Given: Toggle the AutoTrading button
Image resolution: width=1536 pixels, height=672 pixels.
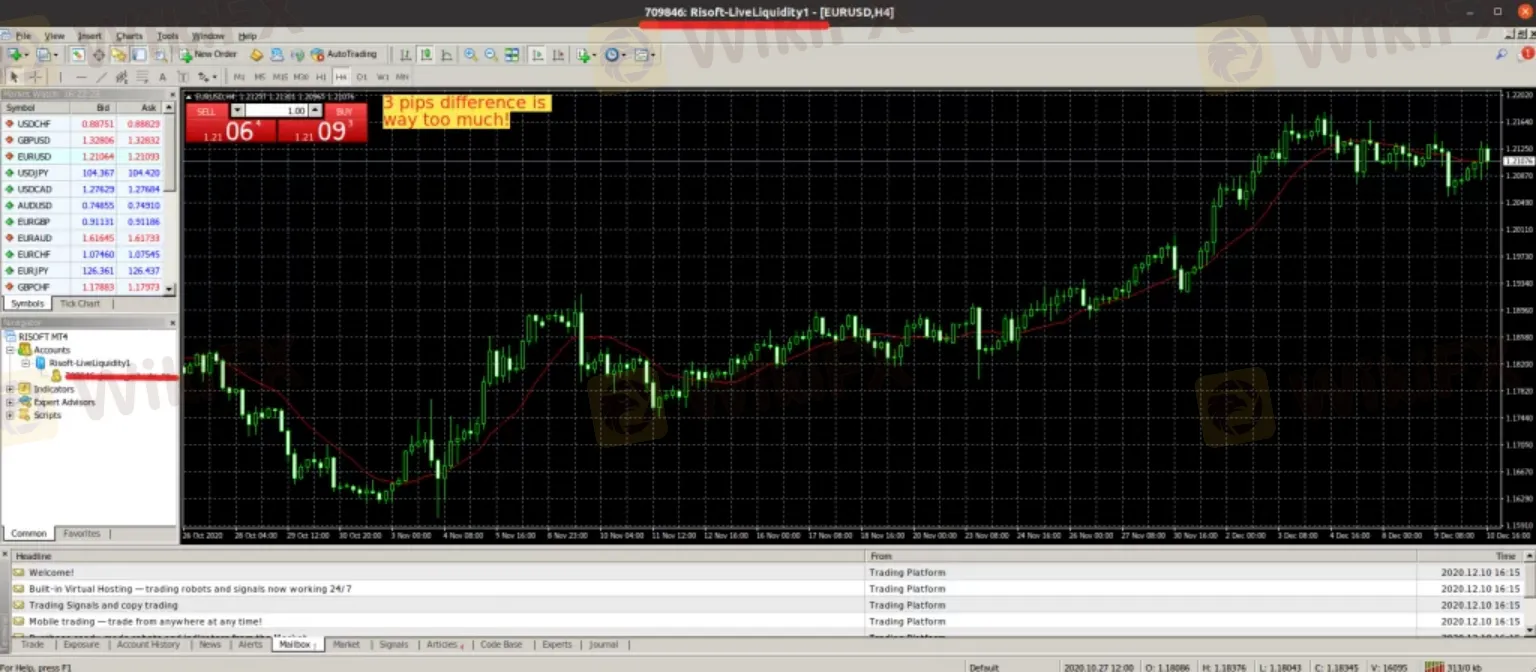Looking at the screenshot, I should tap(344, 55).
